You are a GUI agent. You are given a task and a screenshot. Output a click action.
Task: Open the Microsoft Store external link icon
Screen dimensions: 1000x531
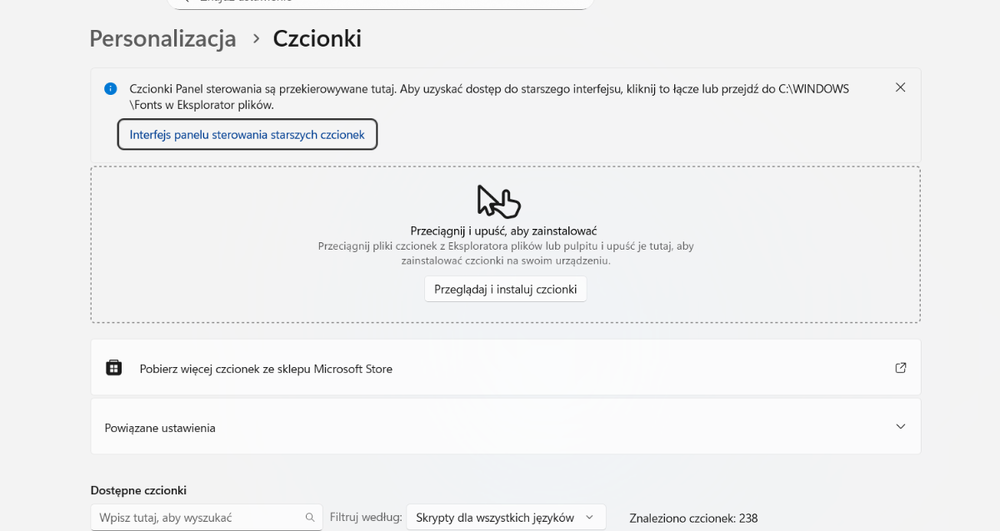(900, 368)
